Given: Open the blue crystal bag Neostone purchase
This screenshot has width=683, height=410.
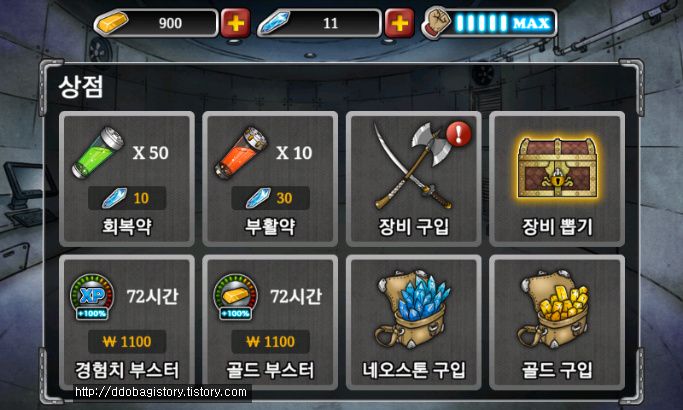Looking at the screenshot, I should click(414, 322).
